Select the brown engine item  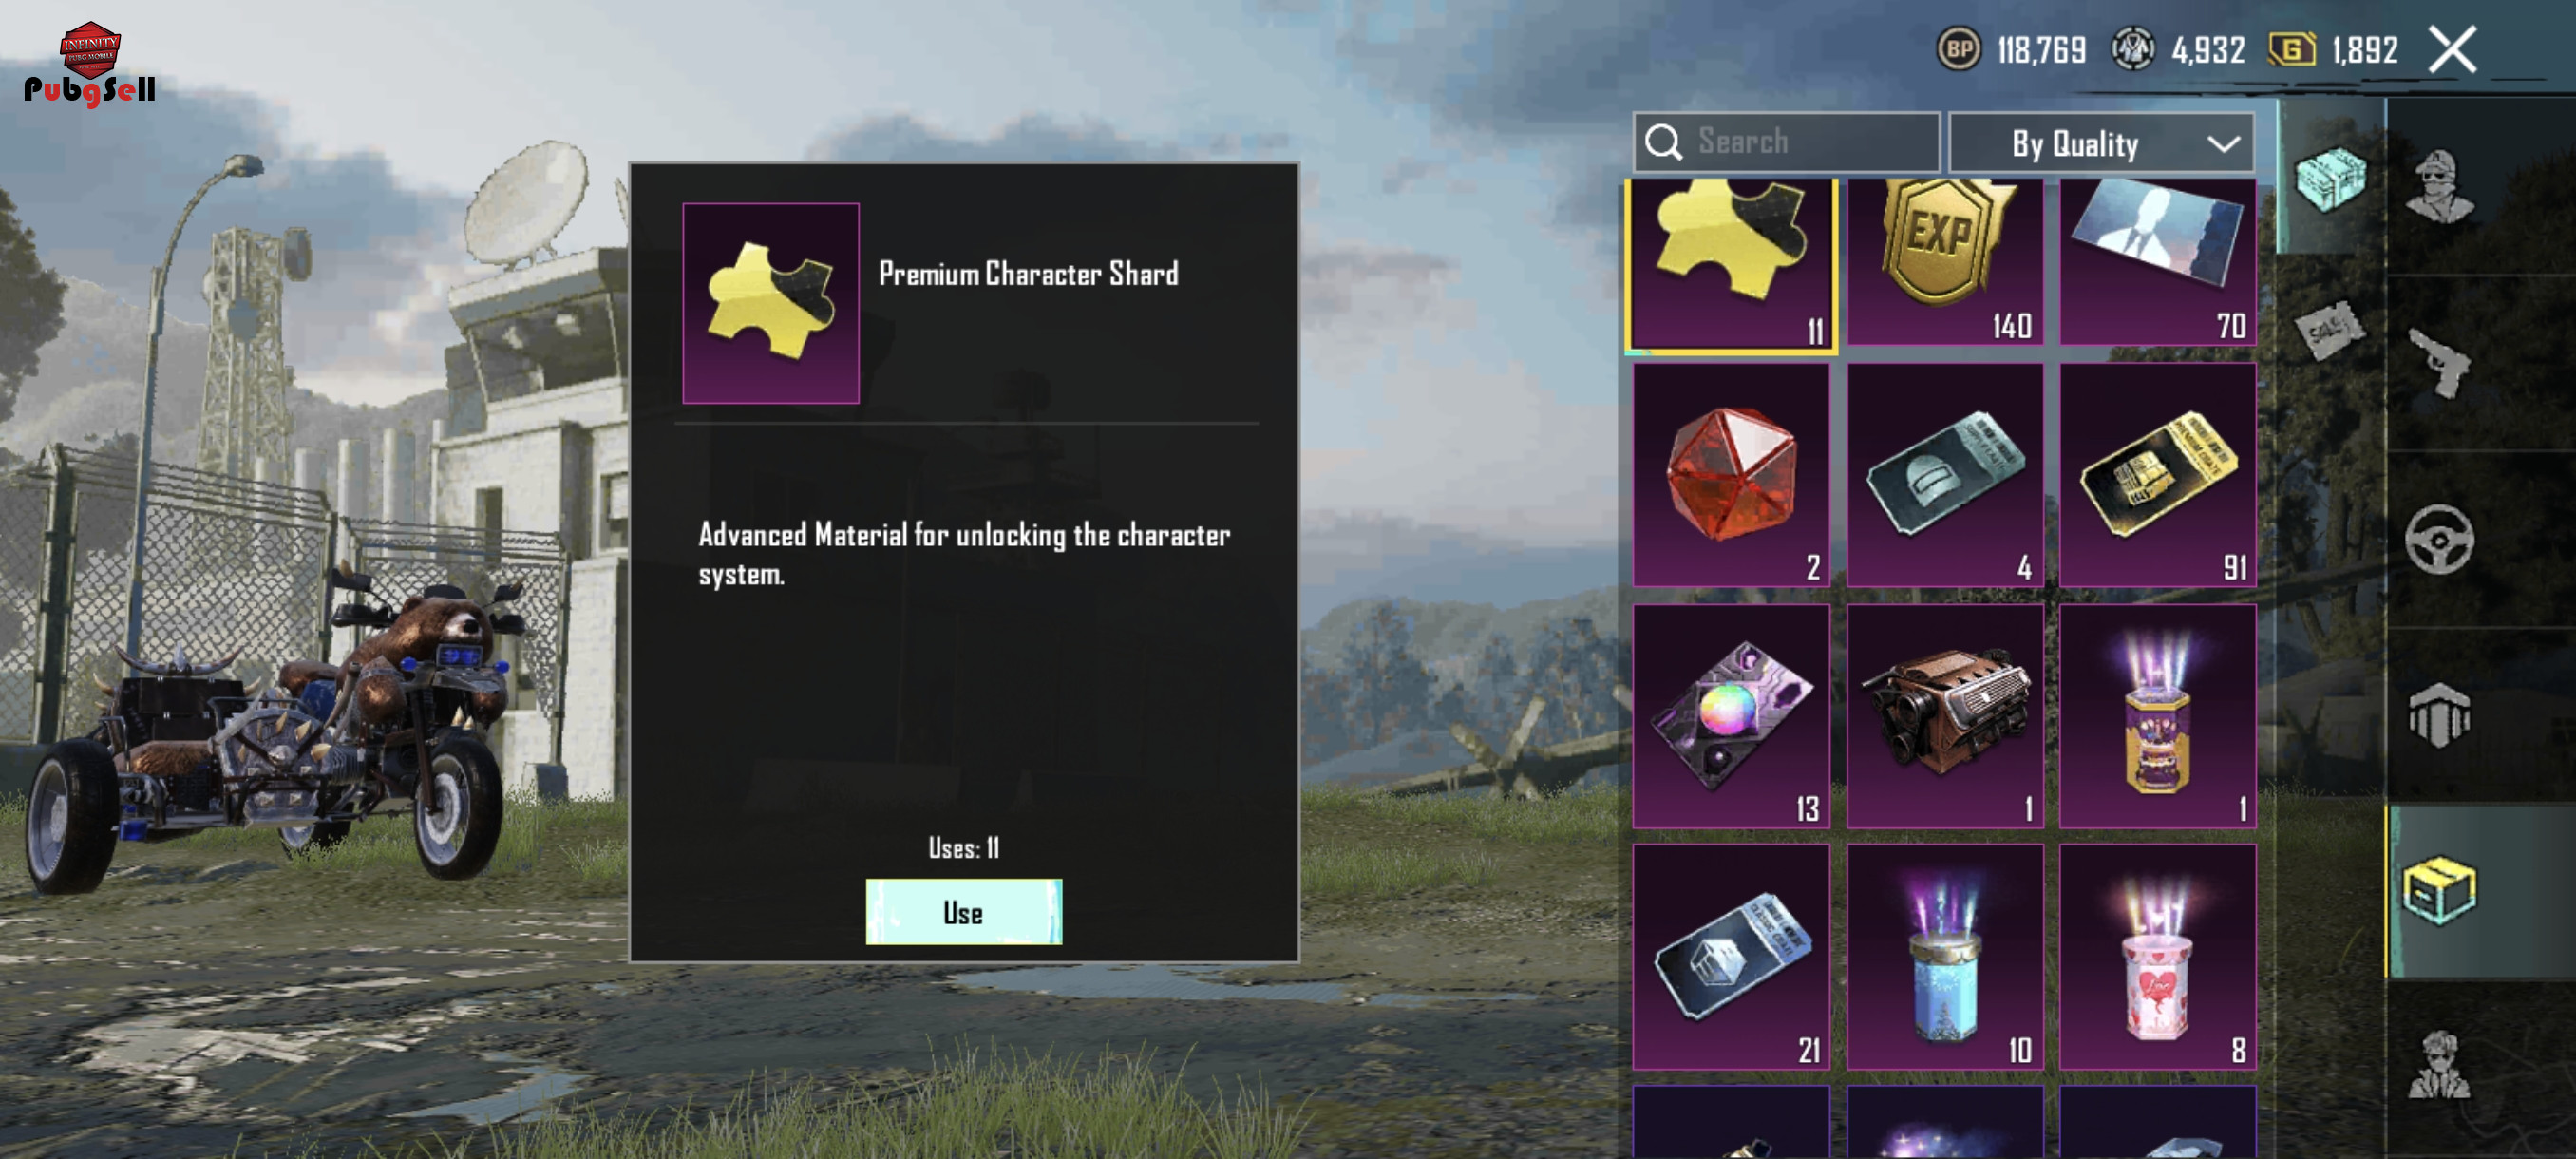(1944, 716)
